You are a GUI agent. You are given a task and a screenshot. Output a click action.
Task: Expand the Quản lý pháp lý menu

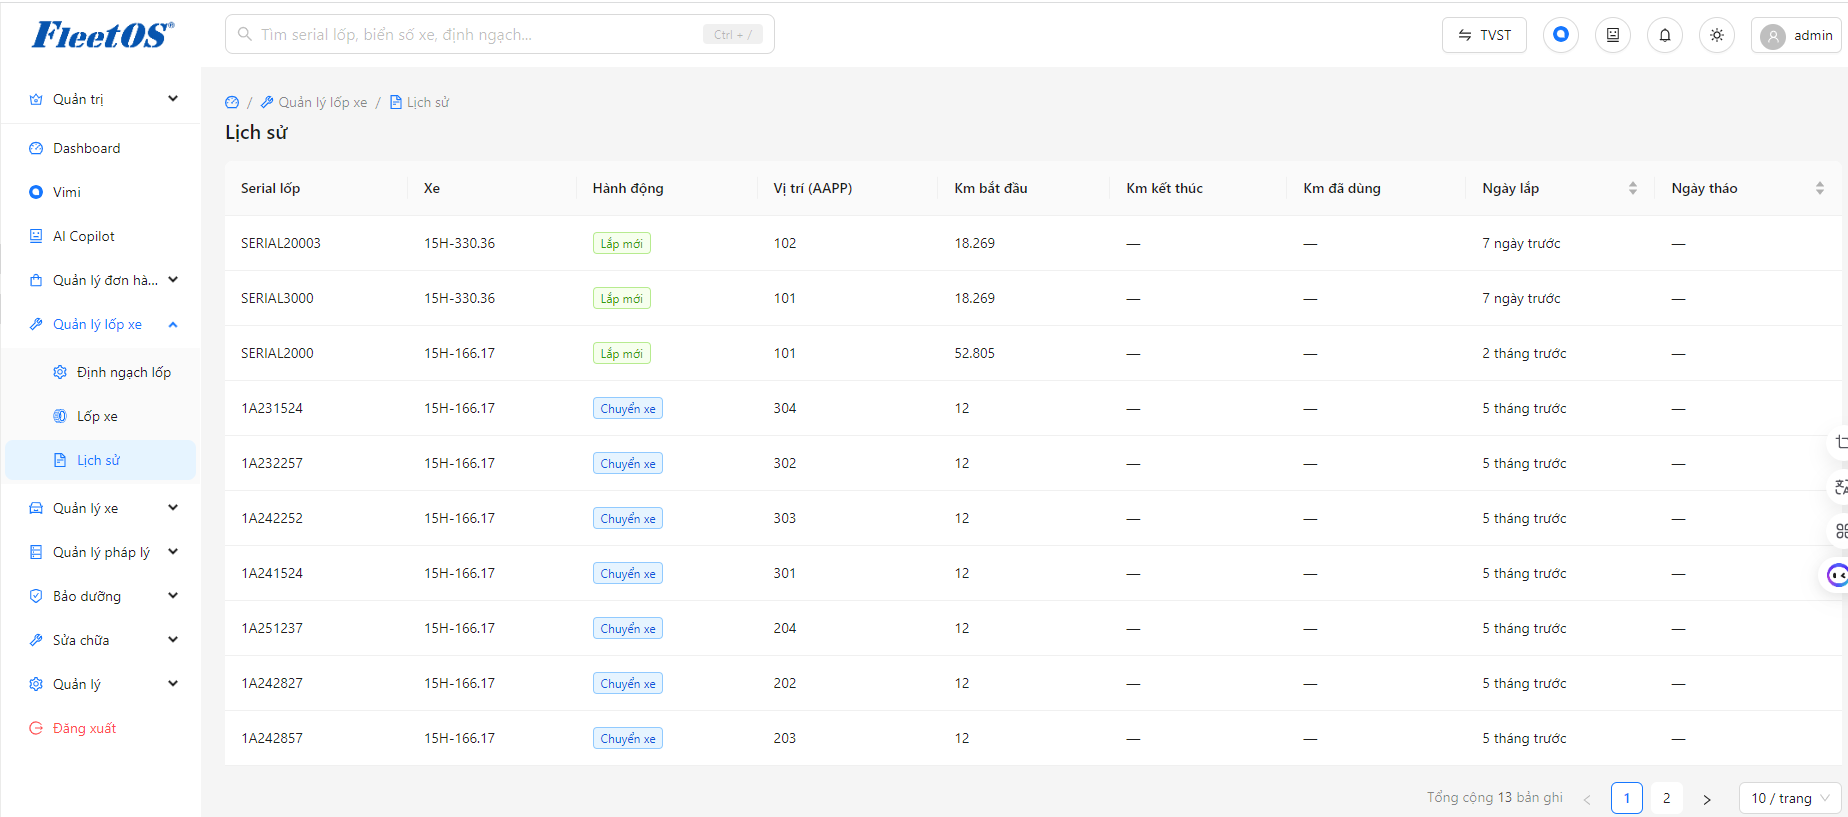click(x=103, y=552)
